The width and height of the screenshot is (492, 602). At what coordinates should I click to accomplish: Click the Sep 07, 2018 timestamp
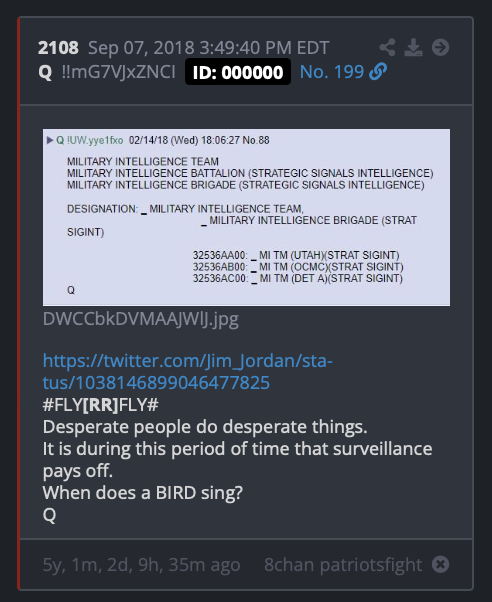click(209, 48)
